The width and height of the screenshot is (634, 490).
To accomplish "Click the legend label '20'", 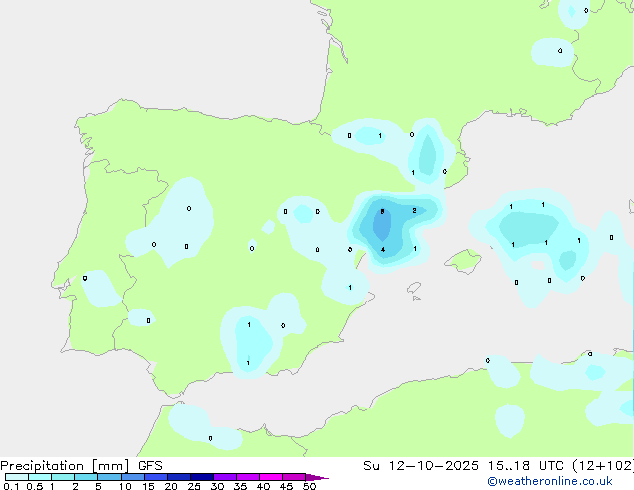I will 171,486.
